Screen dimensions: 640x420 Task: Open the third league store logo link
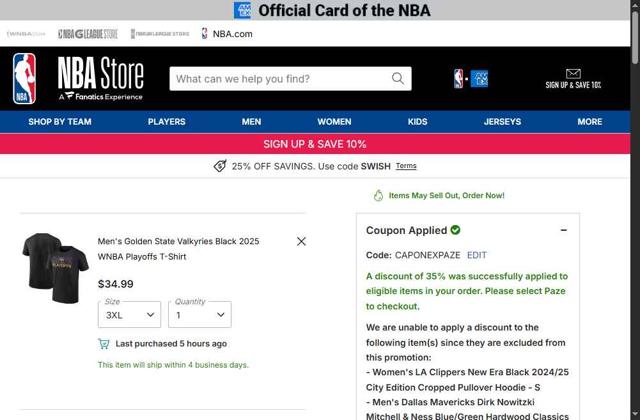(160, 34)
